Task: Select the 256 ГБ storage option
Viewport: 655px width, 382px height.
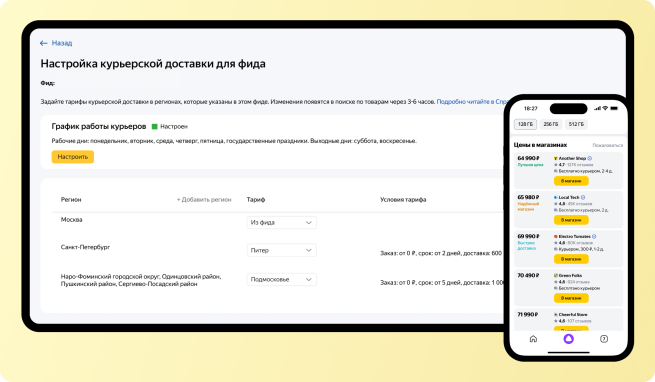Action: click(x=551, y=124)
